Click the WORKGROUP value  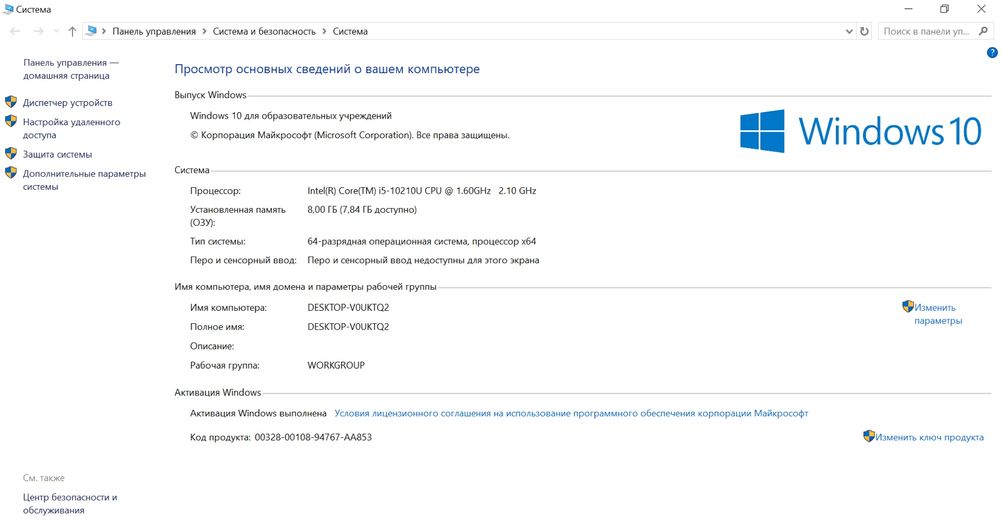pos(336,366)
